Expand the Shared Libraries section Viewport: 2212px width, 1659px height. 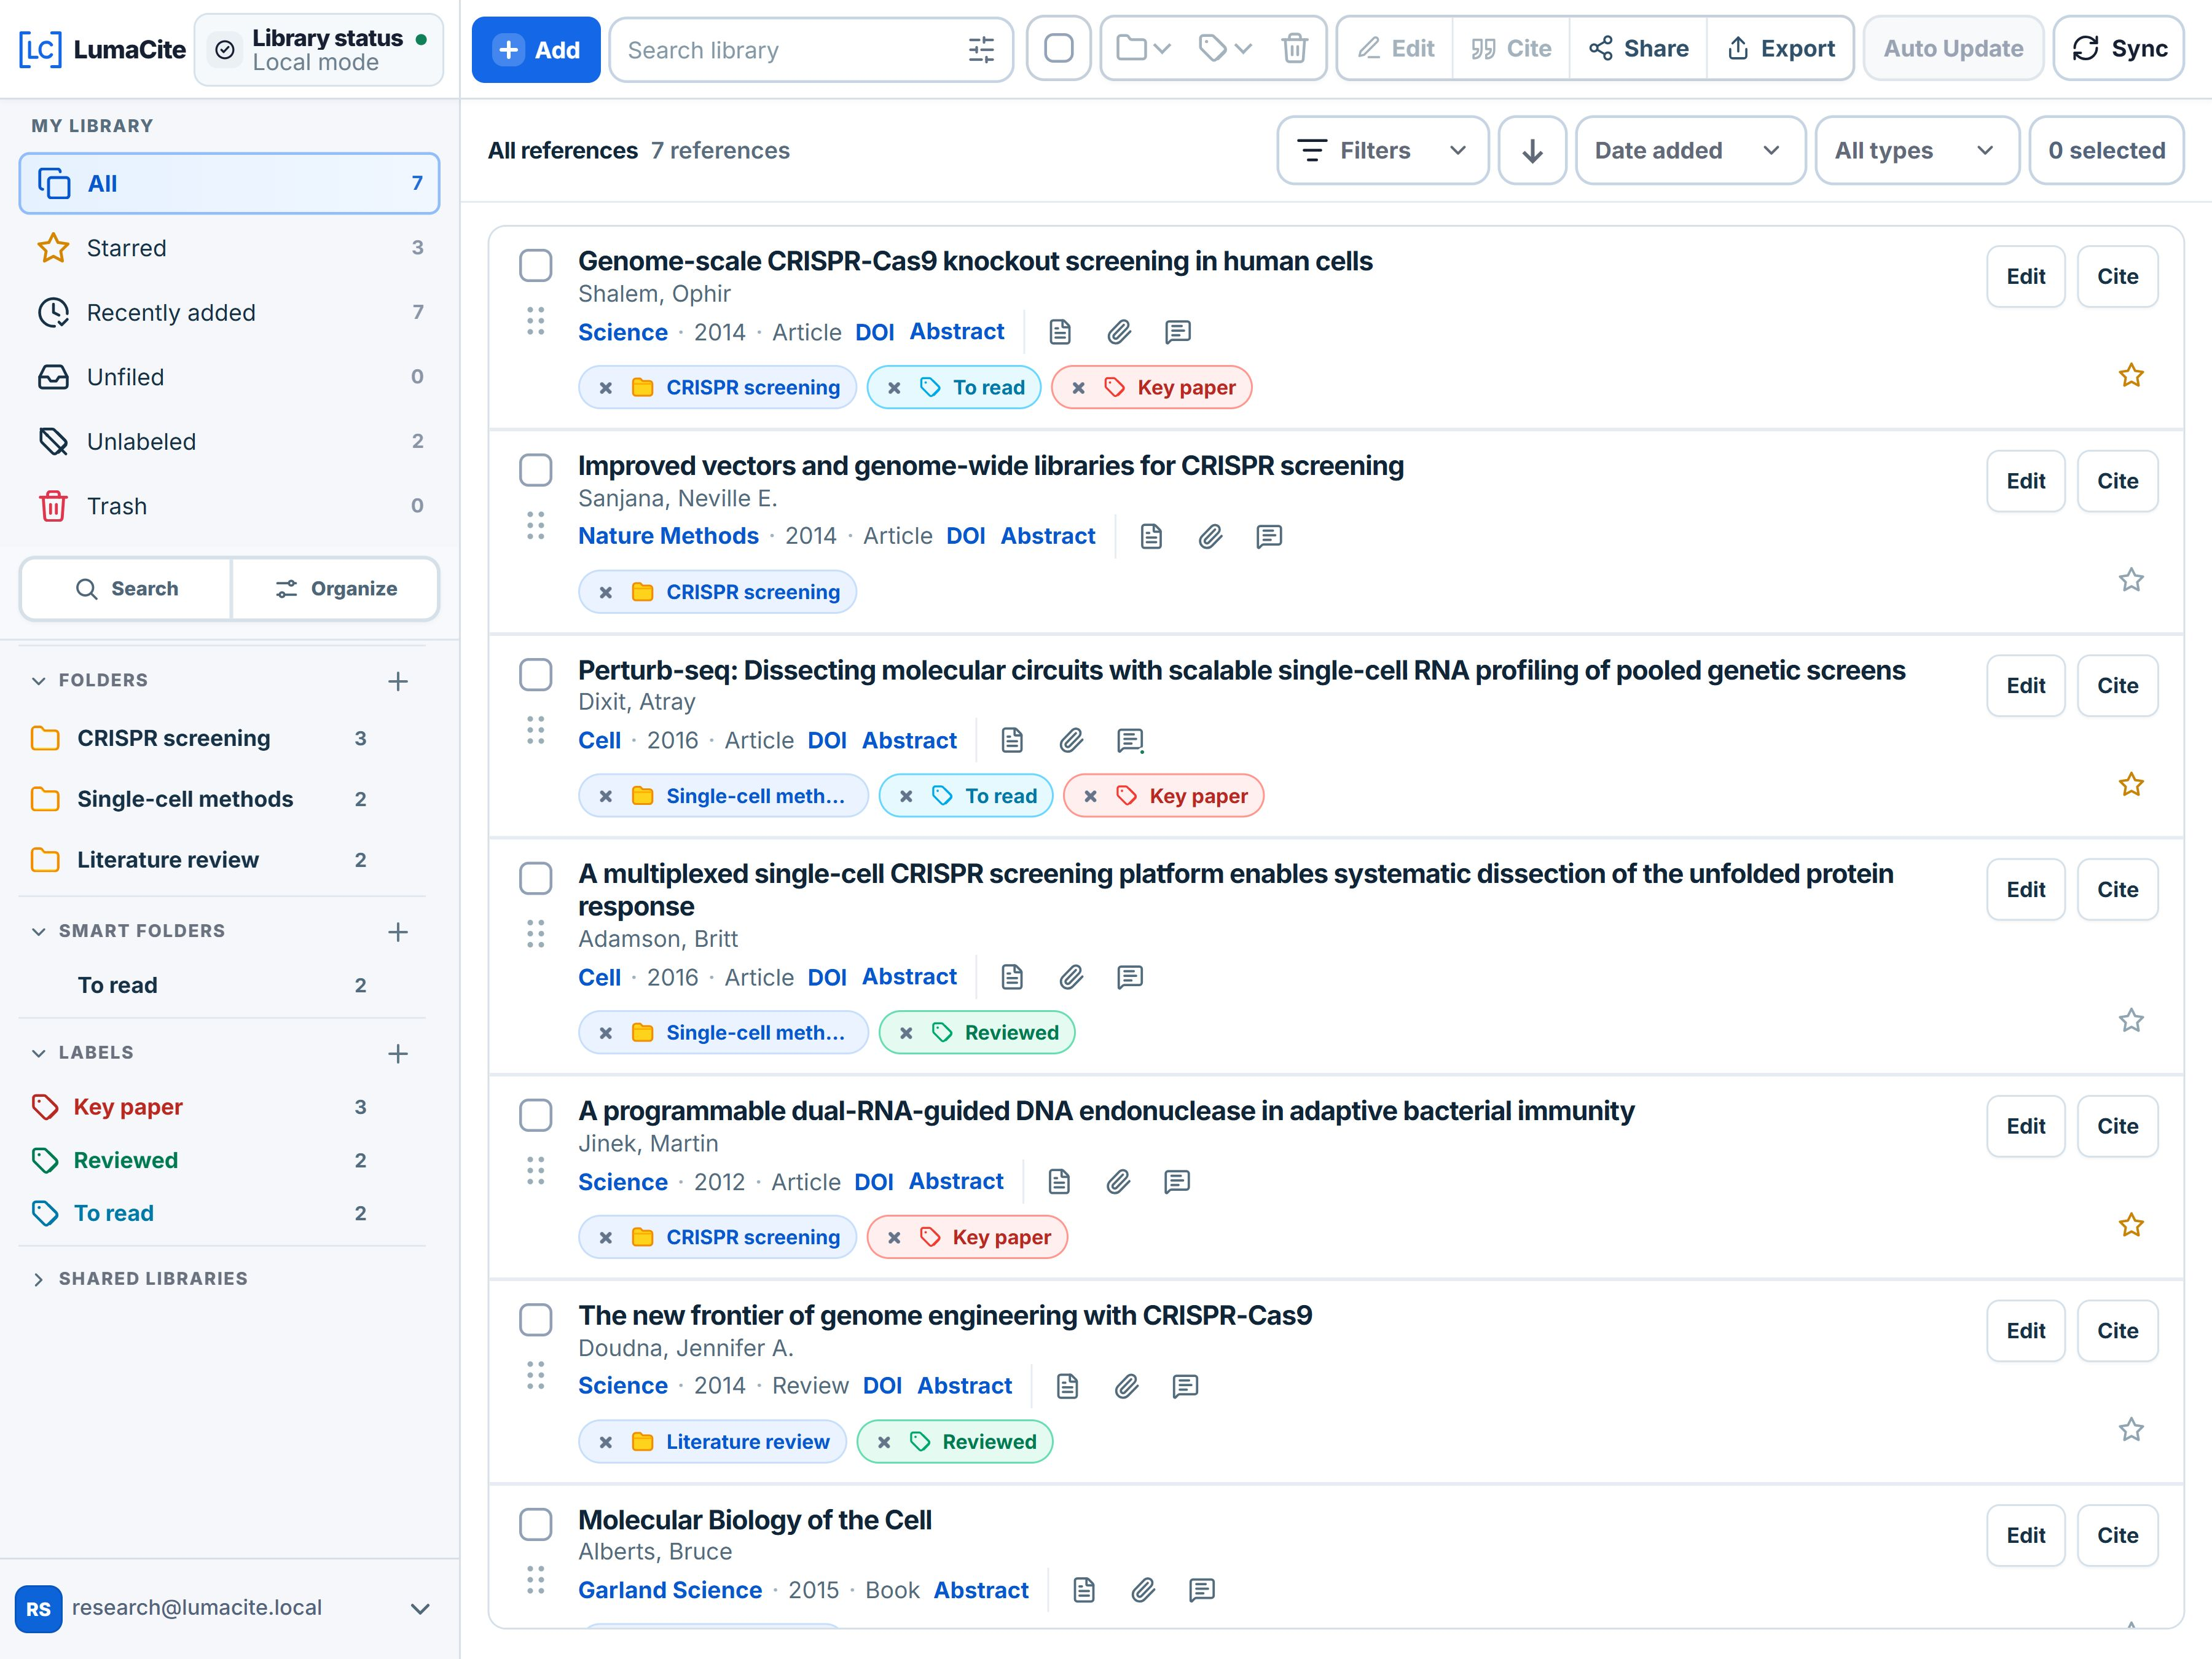point(140,1279)
